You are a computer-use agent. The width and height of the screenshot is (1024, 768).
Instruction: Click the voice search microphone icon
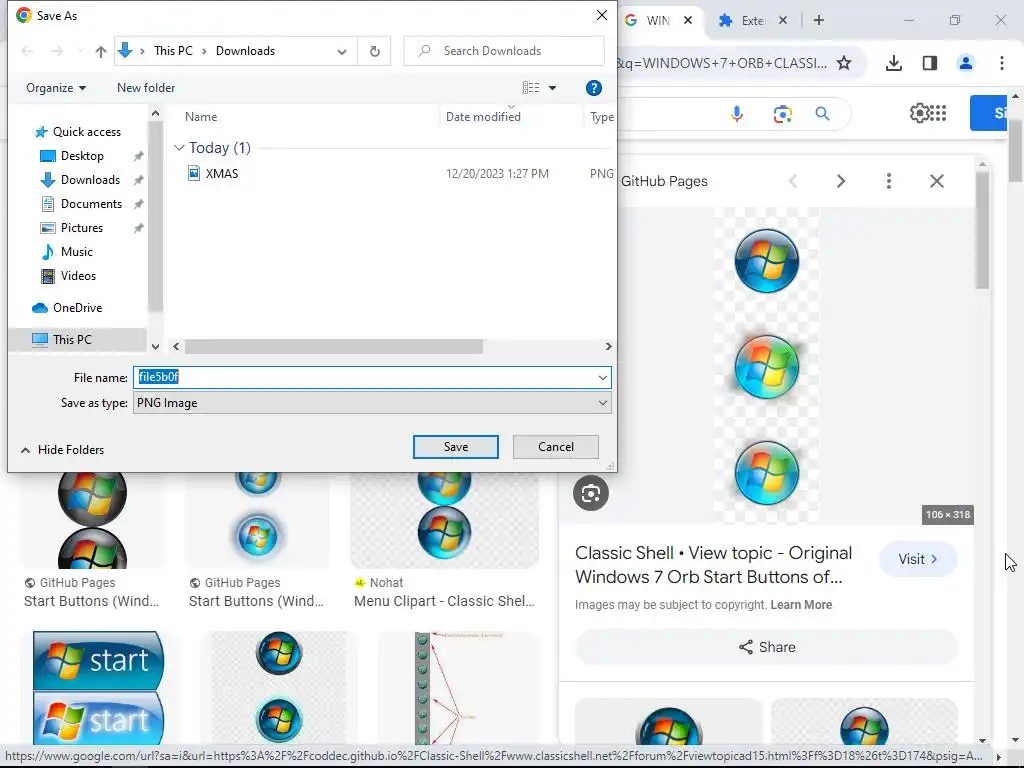[x=737, y=114]
